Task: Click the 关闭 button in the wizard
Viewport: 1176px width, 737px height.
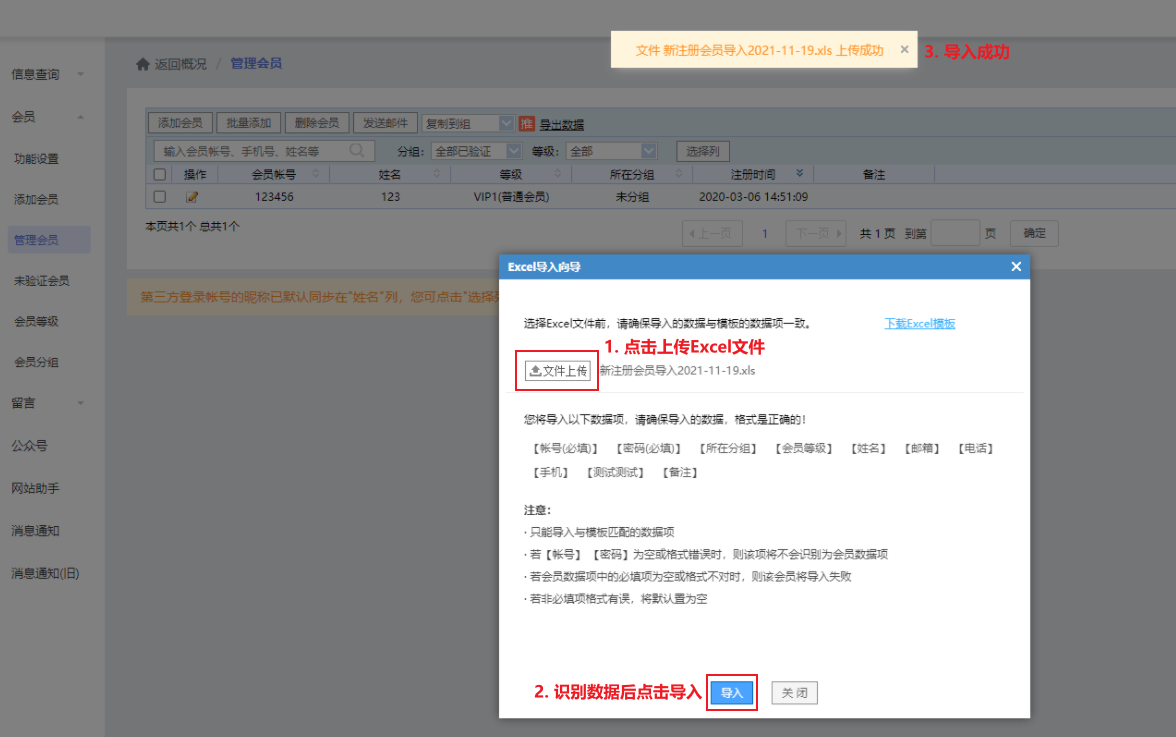Action: (x=794, y=693)
